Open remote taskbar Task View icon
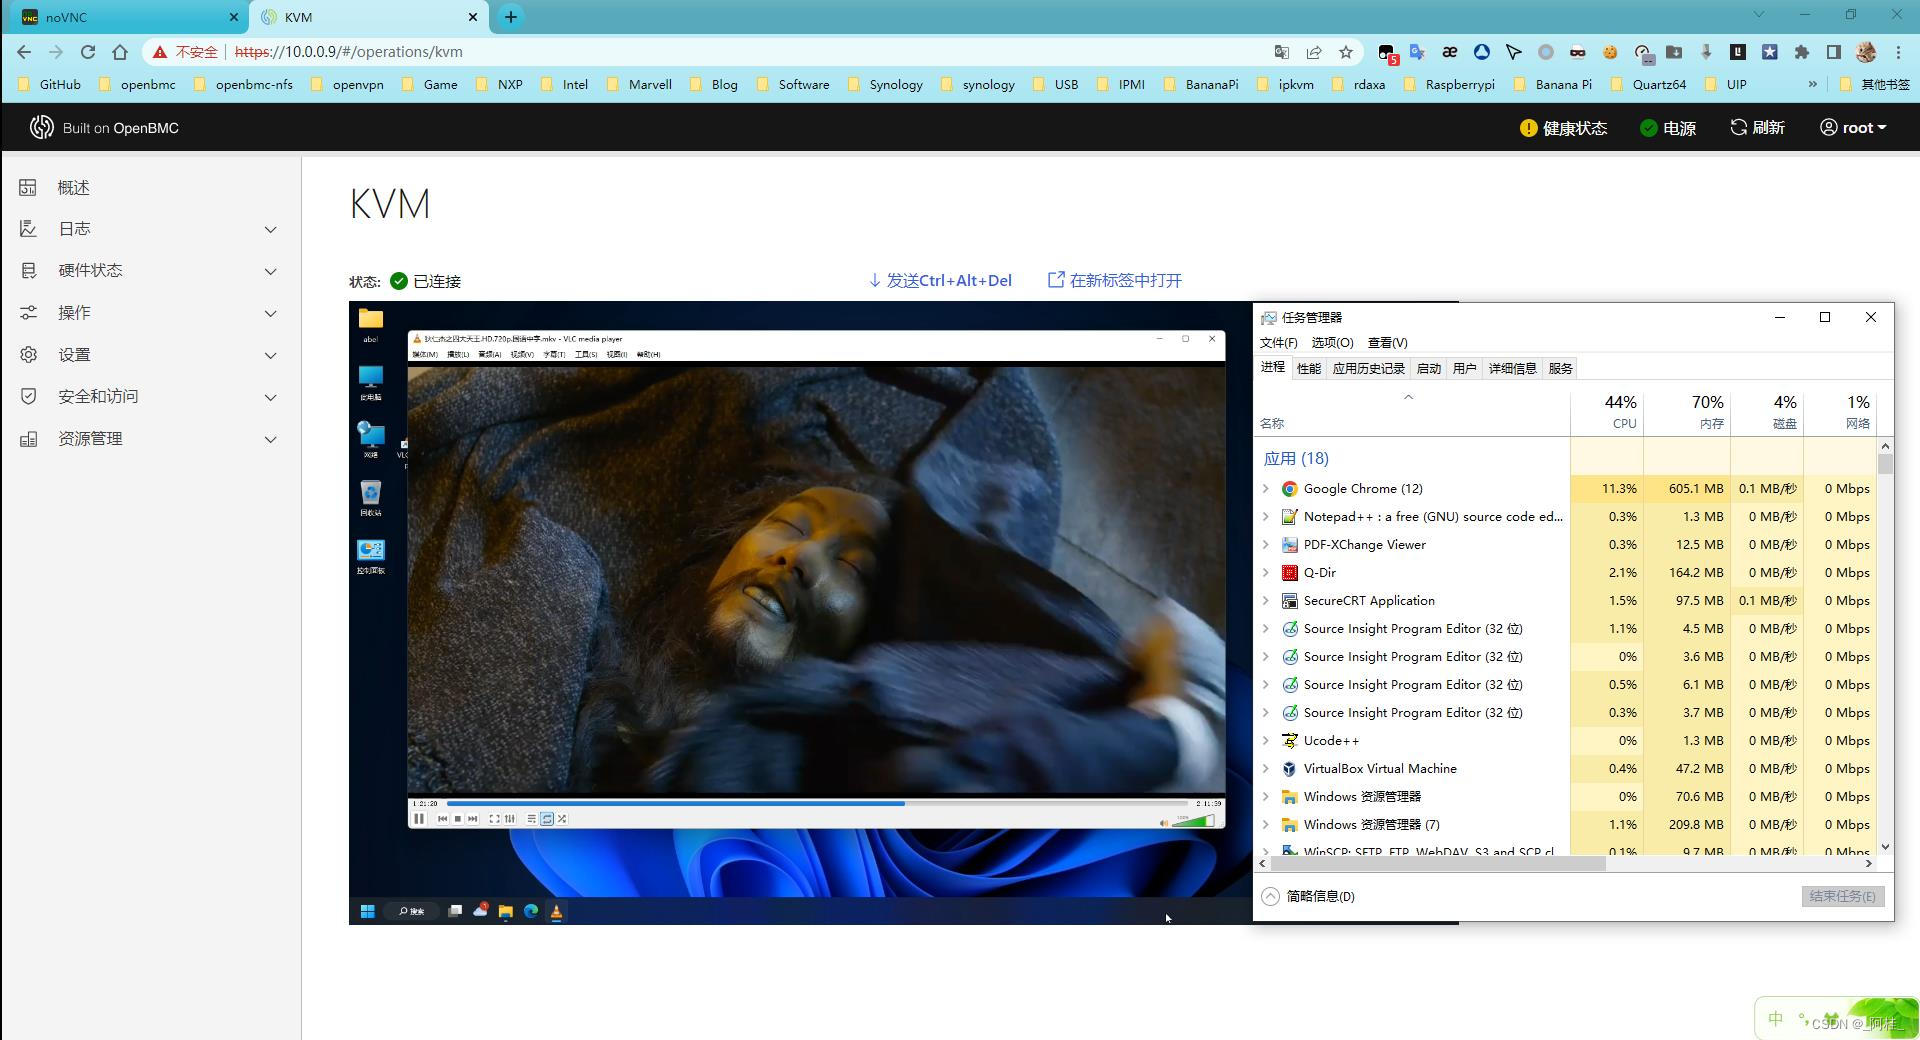 coord(455,911)
